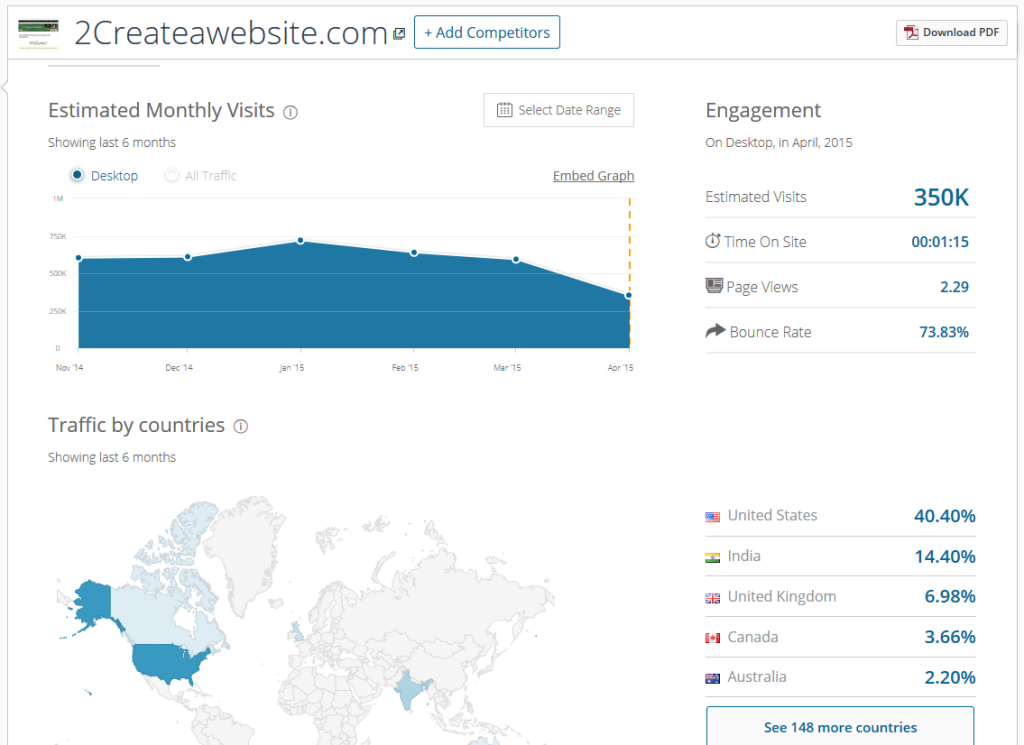This screenshot has height=745, width=1024.
Task: Click the Canada flag icon
Action: [x=712, y=638]
